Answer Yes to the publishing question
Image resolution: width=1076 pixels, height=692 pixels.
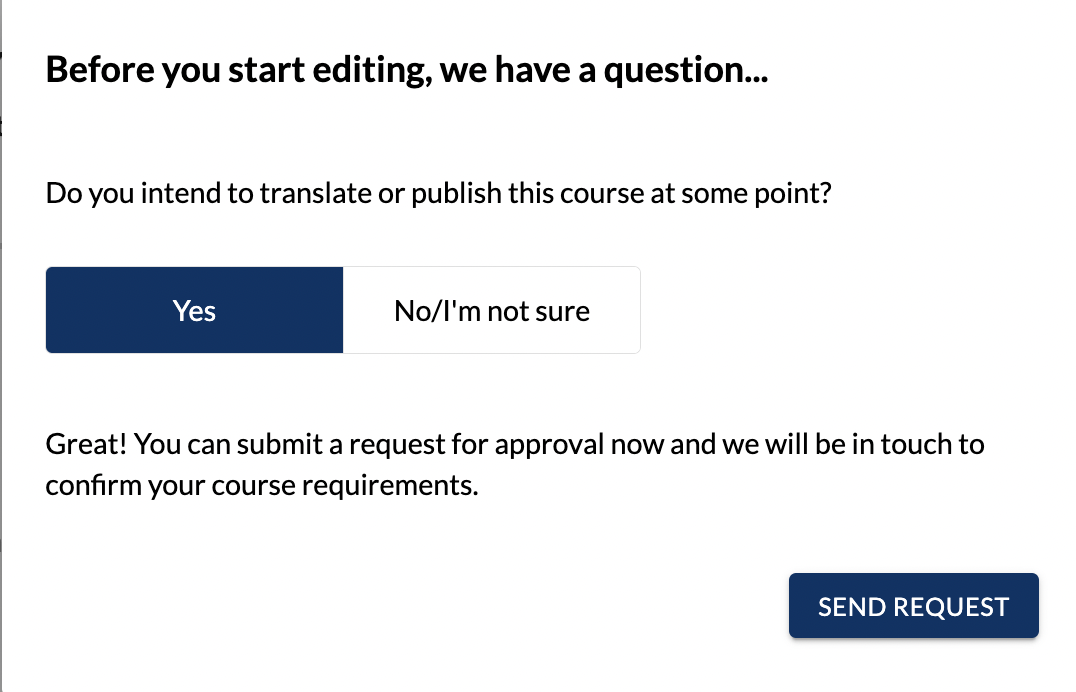click(195, 310)
